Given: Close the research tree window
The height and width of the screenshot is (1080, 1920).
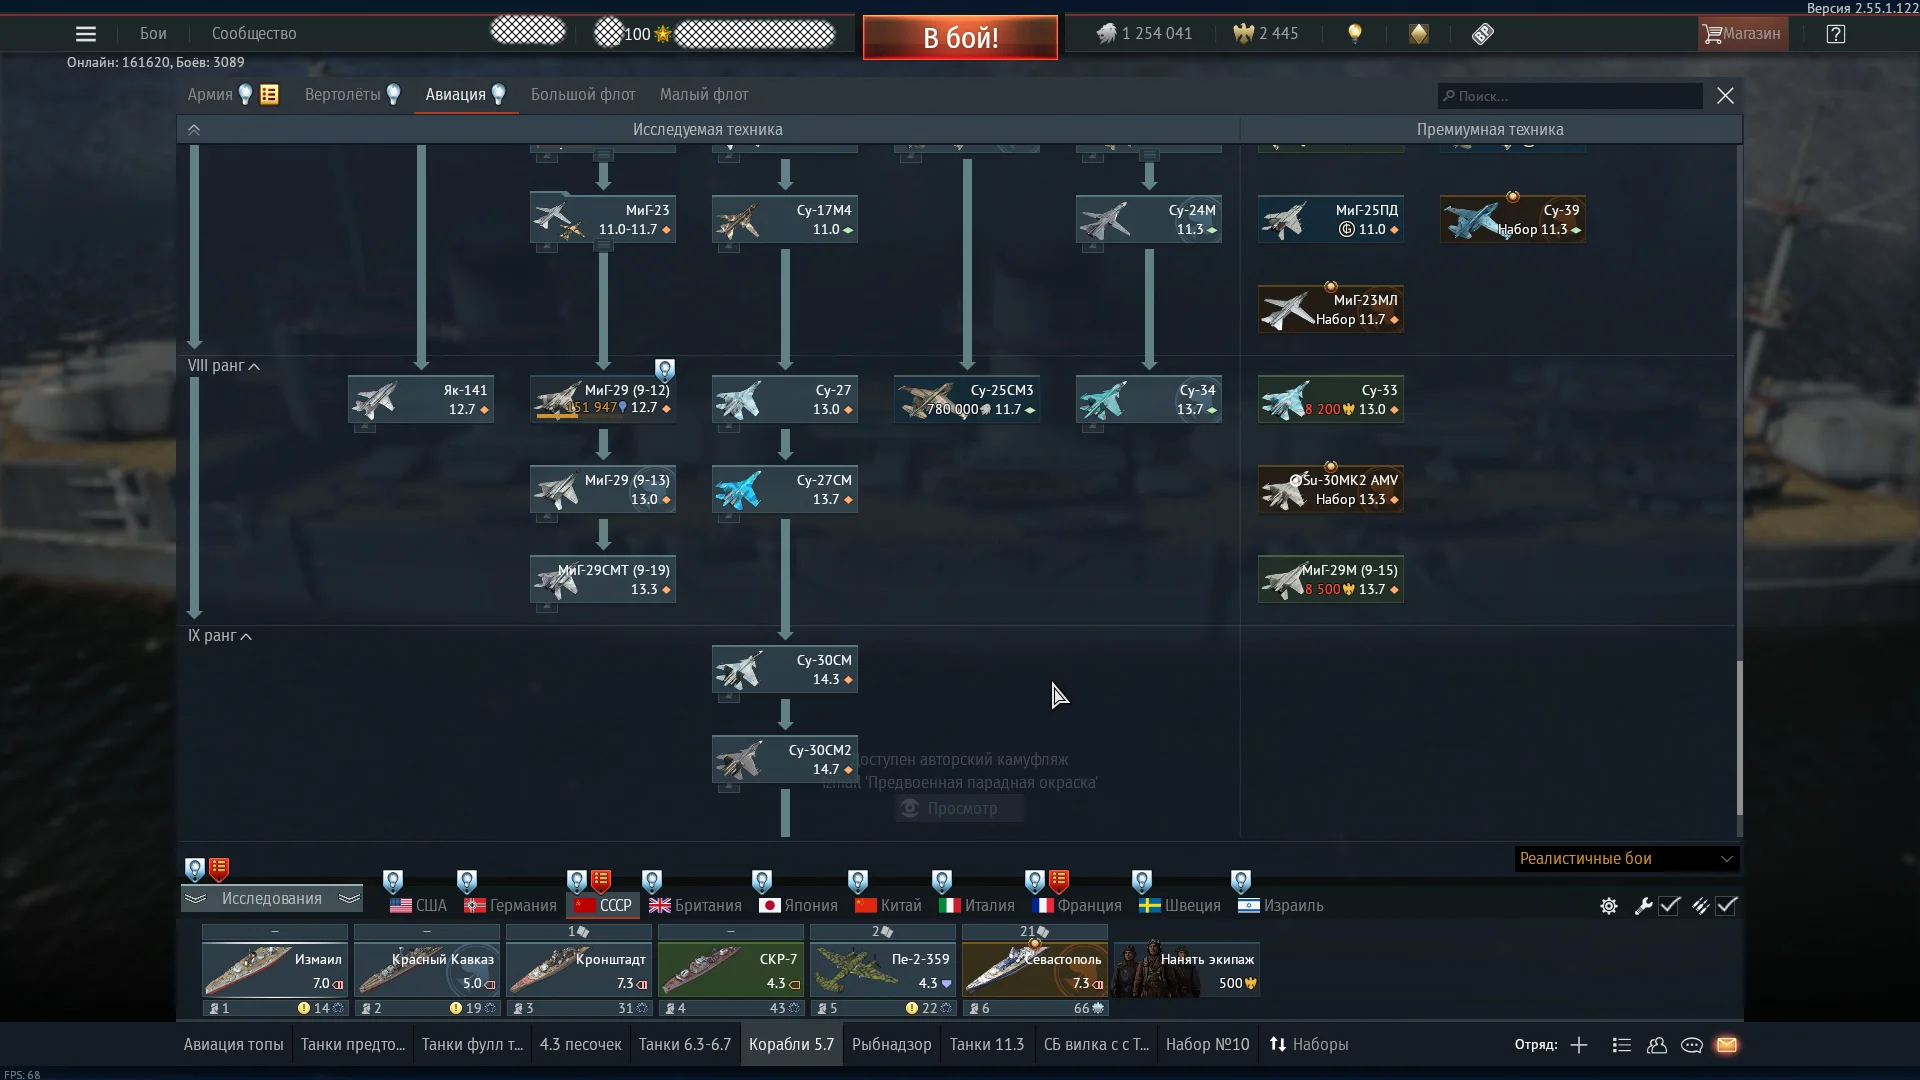Looking at the screenshot, I should pos(1725,96).
